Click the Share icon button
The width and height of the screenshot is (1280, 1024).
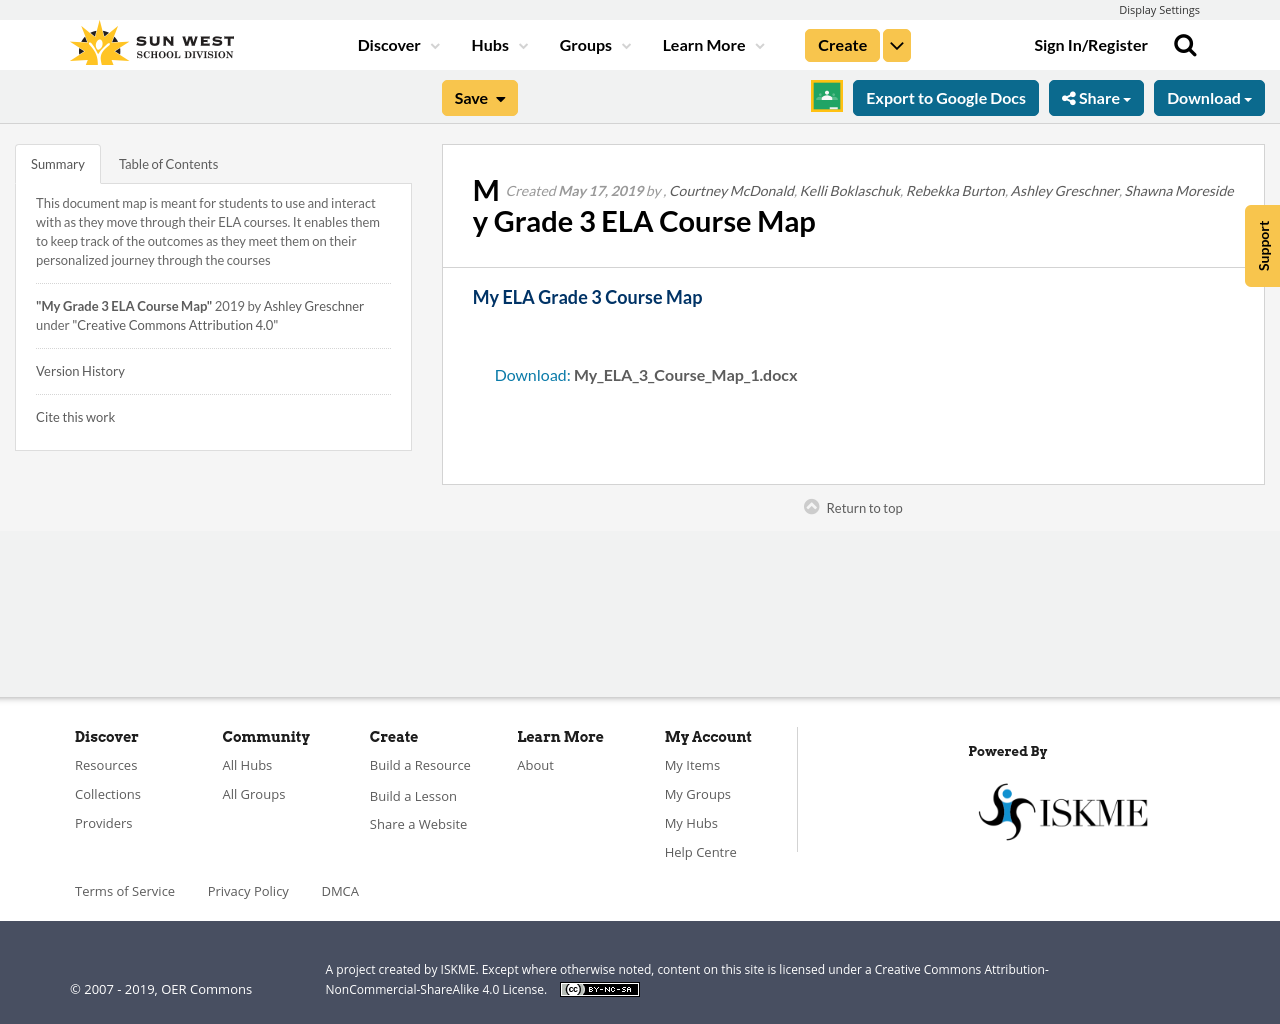(1096, 97)
